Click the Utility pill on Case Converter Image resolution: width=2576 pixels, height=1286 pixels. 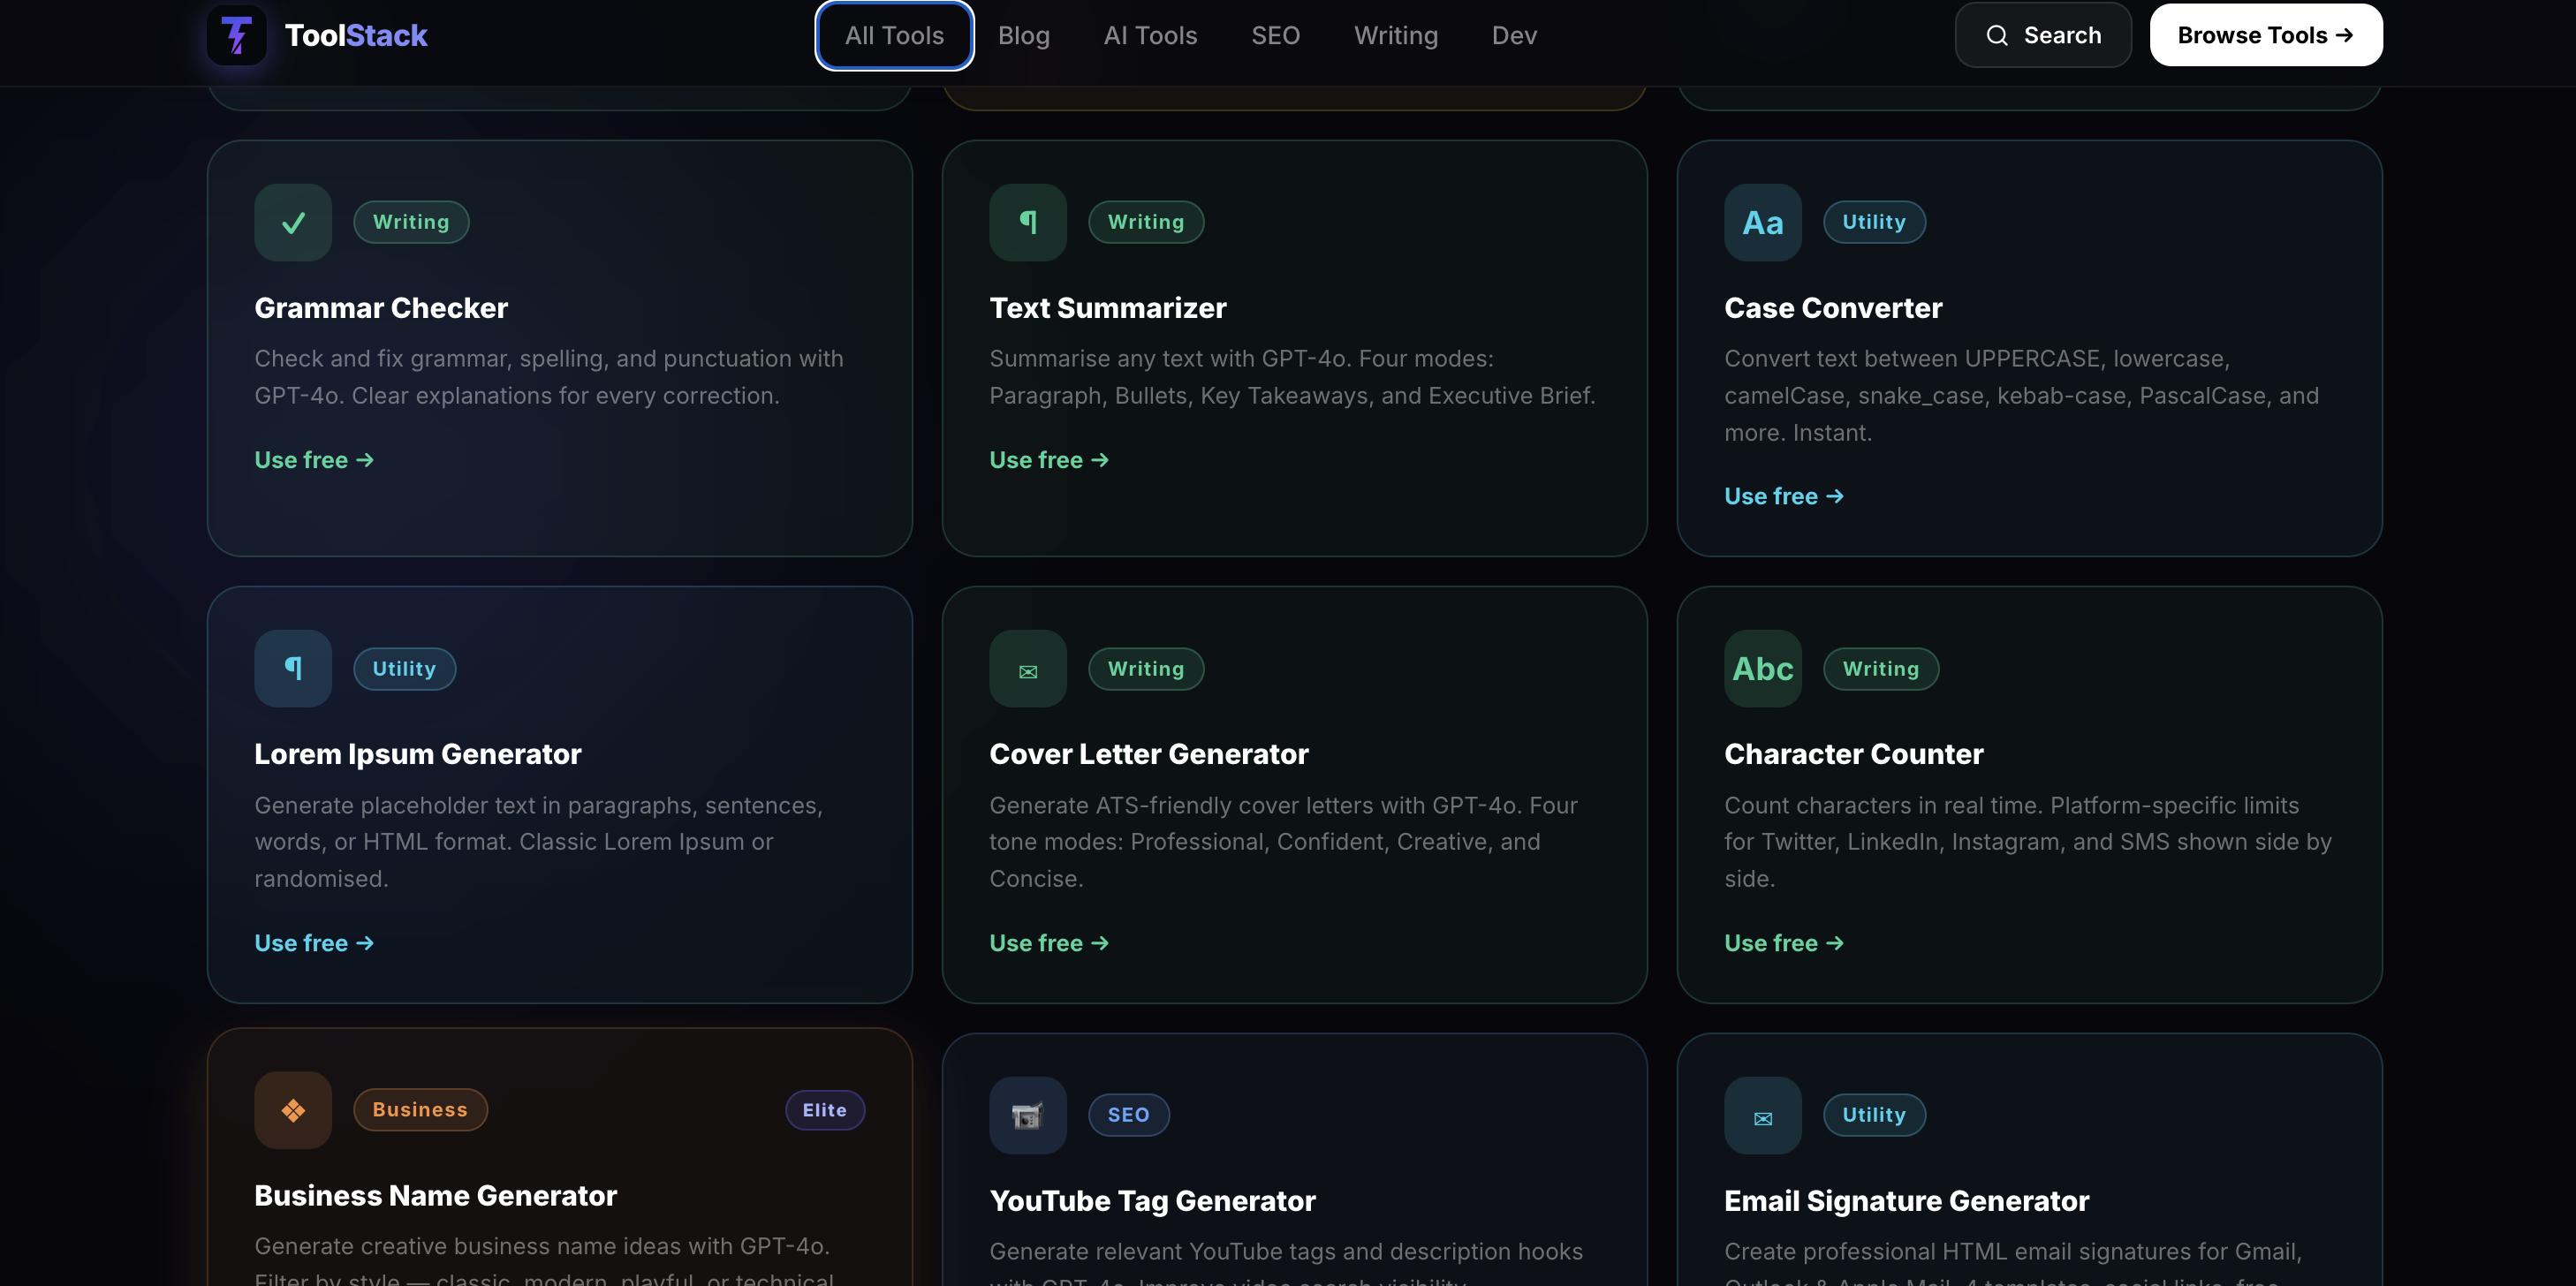point(1874,222)
